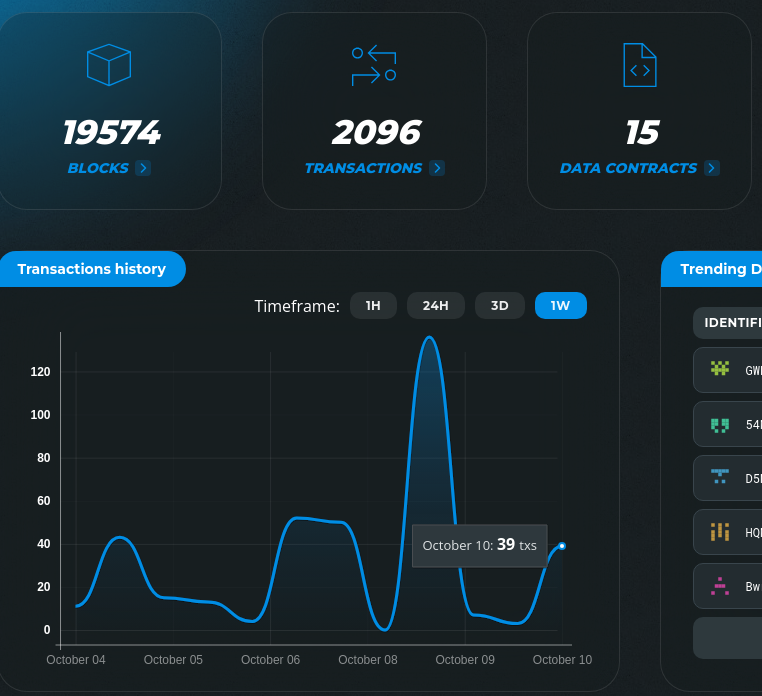762x696 pixels.
Task: Click the October 10 axis label
Action: pos(562,660)
